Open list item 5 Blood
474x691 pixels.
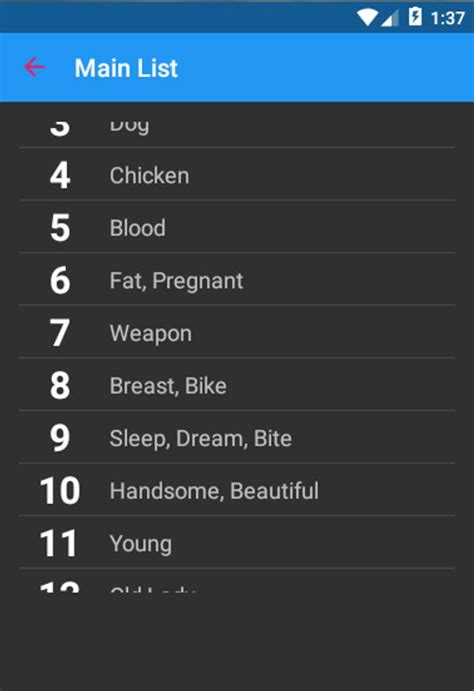point(237,227)
